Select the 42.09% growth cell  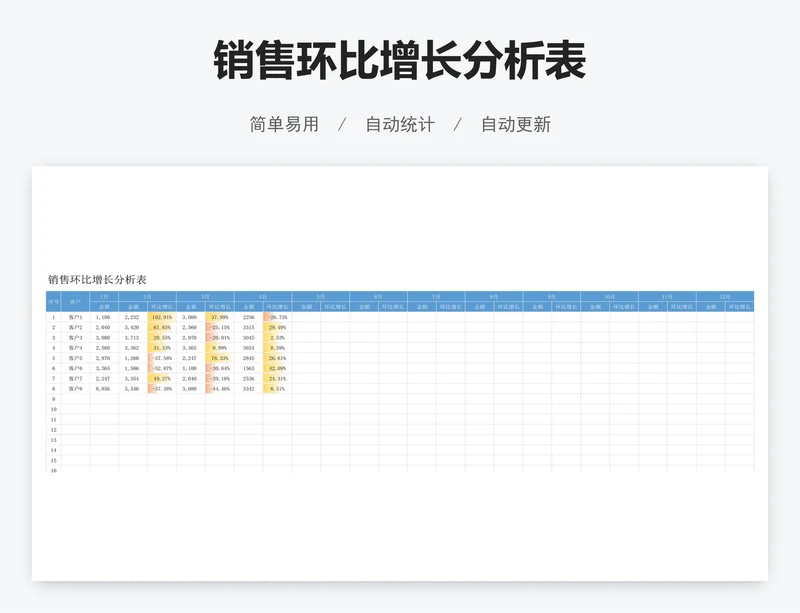point(278,368)
